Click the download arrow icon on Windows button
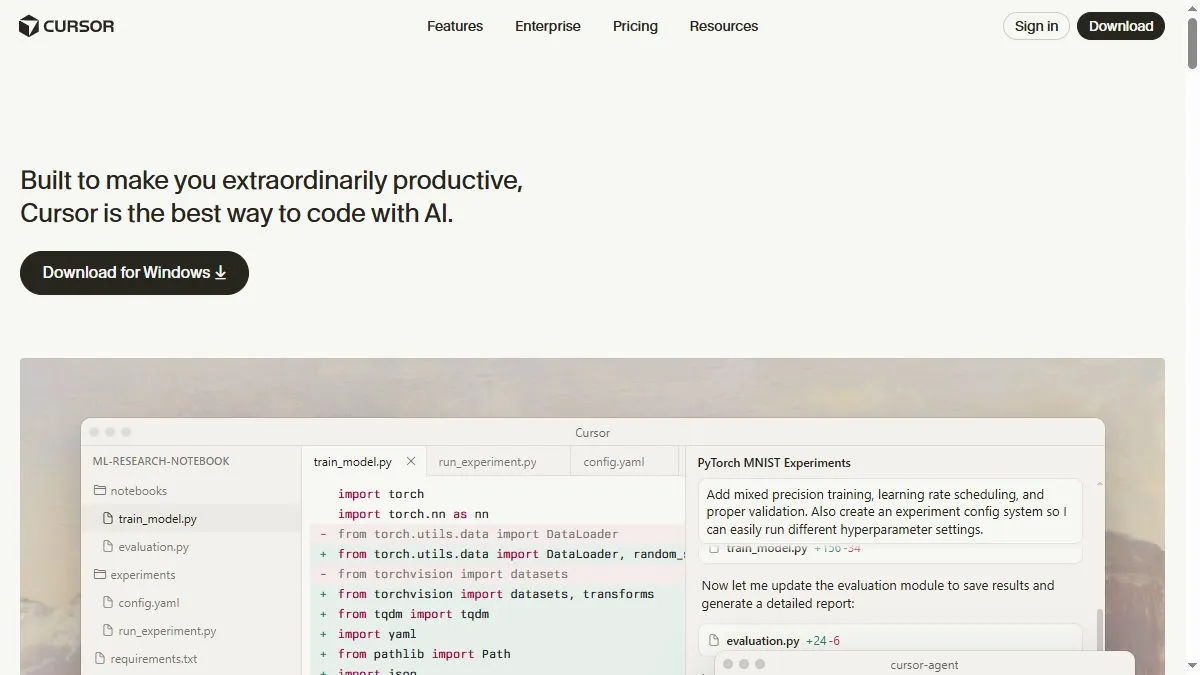 pos(221,273)
